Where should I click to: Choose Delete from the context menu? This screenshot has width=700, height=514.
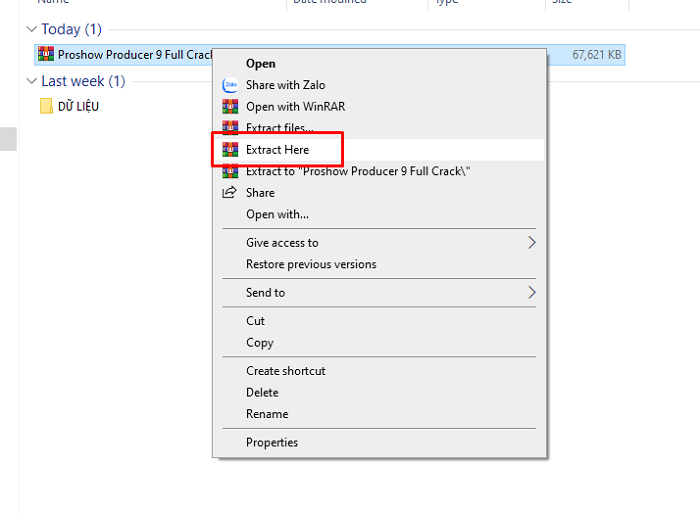[379, 392]
